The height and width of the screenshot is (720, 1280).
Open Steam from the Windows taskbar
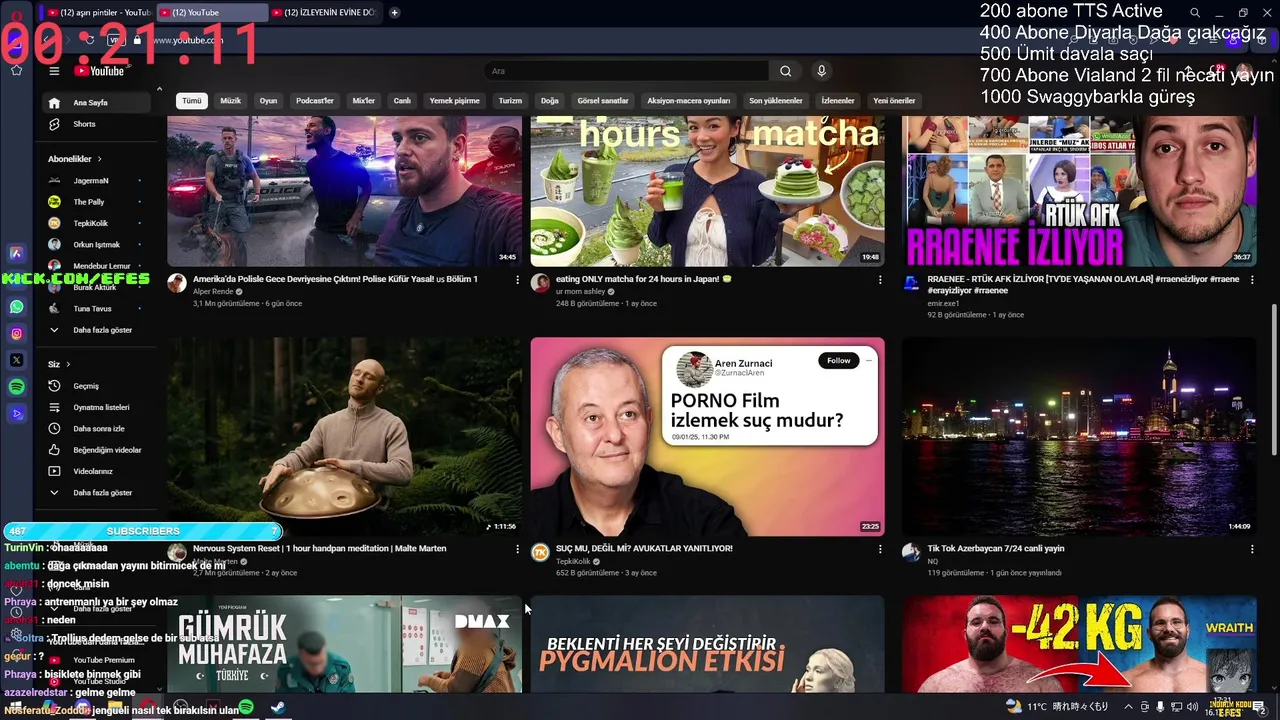click(x=277, y=707)
